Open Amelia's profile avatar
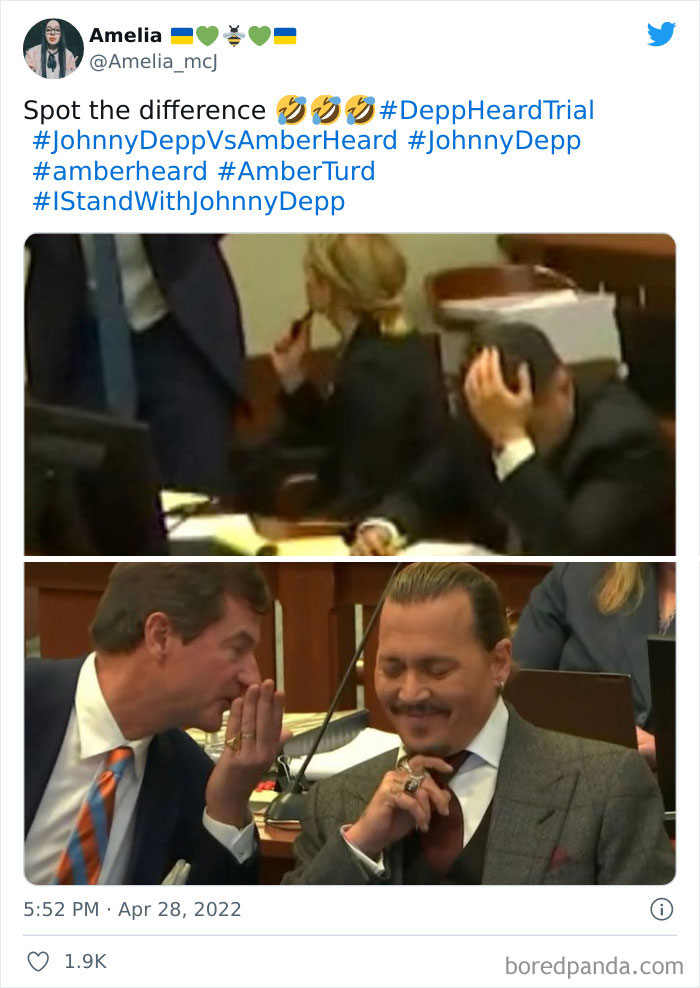 point(53,49)
